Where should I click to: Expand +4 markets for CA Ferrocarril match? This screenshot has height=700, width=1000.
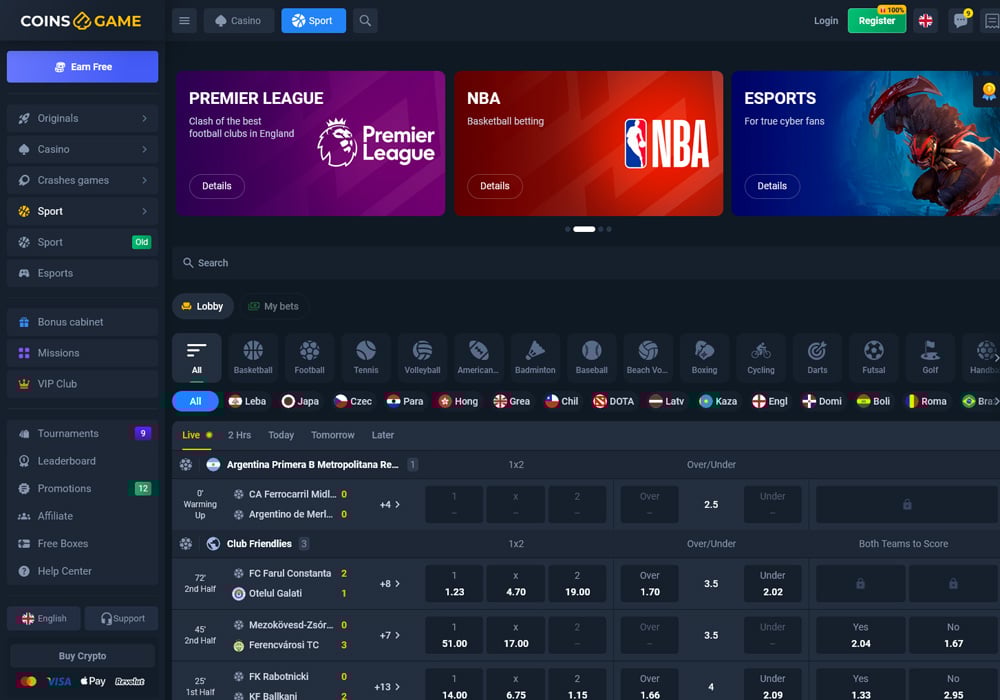tap(390, 505)
